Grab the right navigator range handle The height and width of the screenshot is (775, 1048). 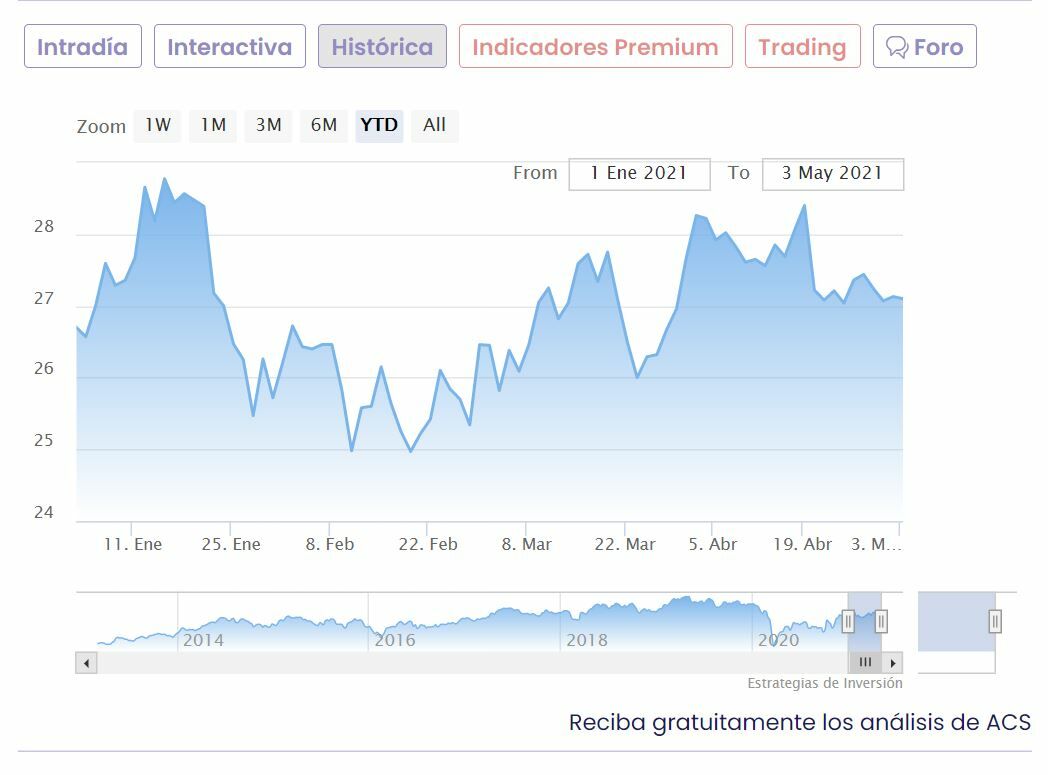point(881,622)
